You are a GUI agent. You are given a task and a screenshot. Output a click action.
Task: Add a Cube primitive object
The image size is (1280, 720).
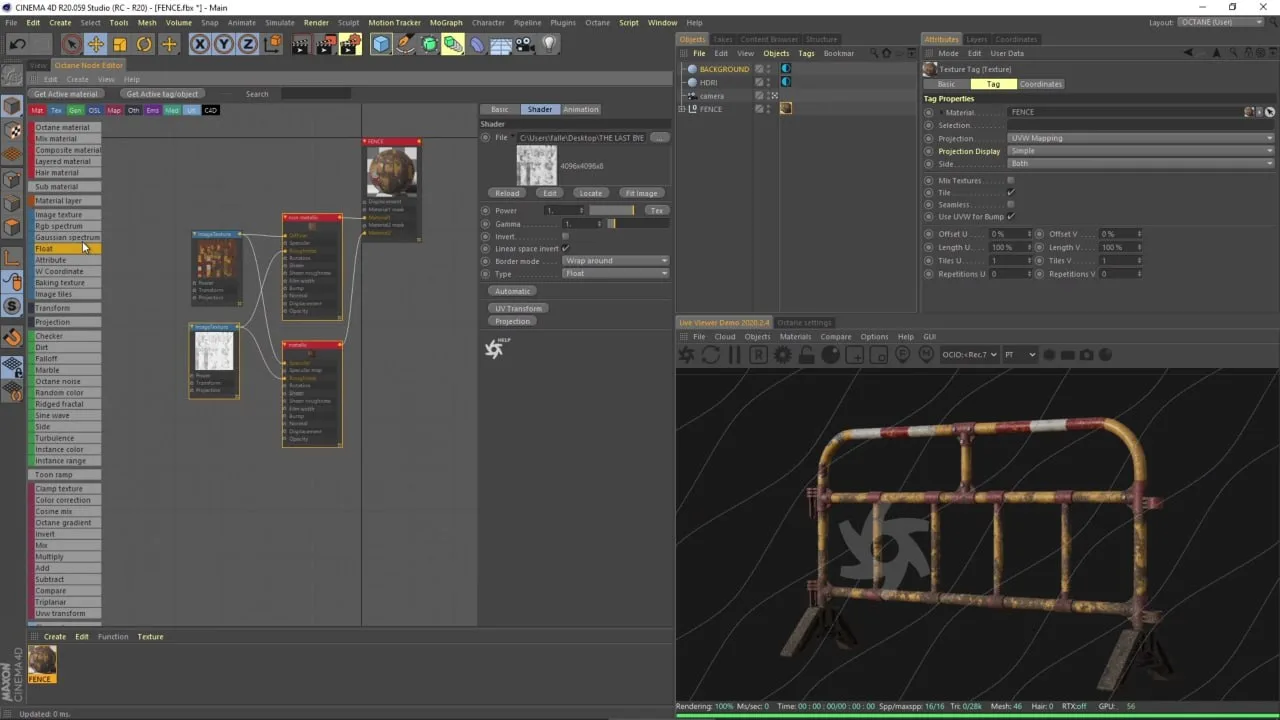pos(381,44)
